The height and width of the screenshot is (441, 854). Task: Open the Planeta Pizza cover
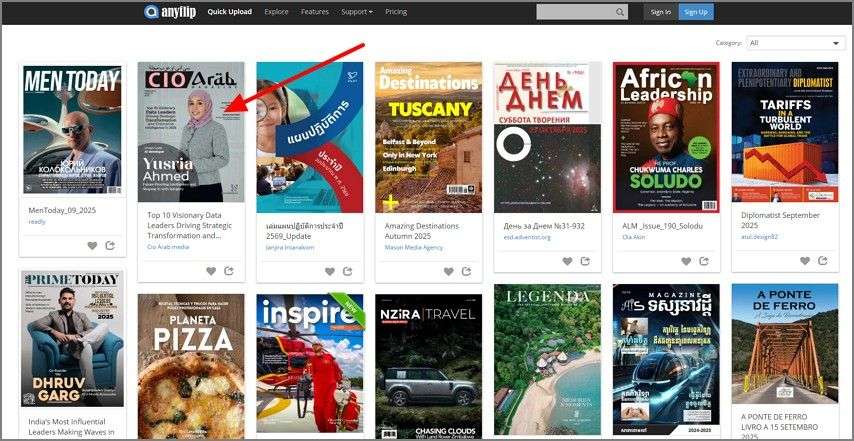(x=191, y=366)
